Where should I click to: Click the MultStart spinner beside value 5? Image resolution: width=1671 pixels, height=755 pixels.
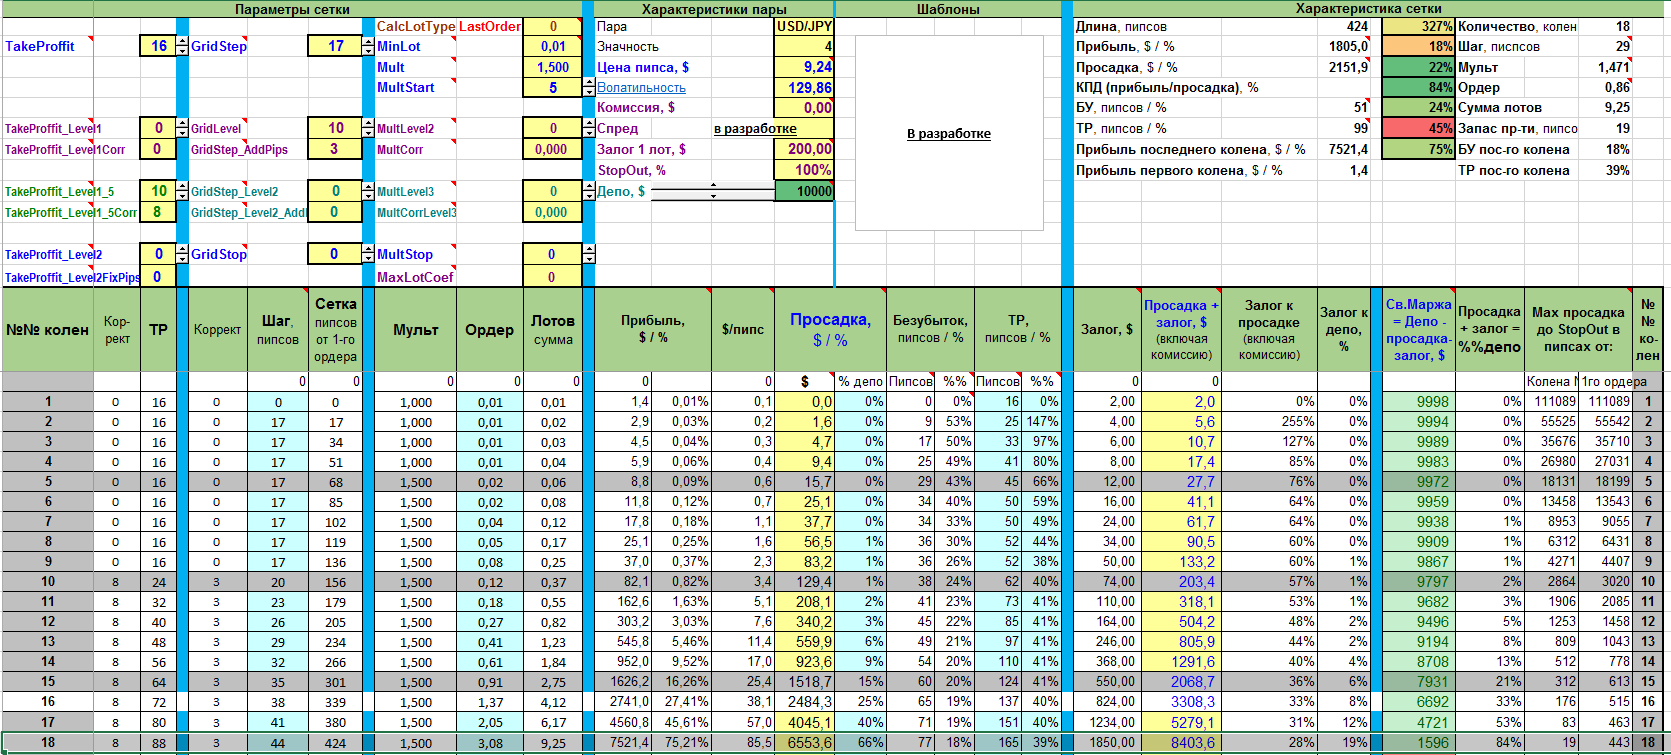[x=588, y=88]
